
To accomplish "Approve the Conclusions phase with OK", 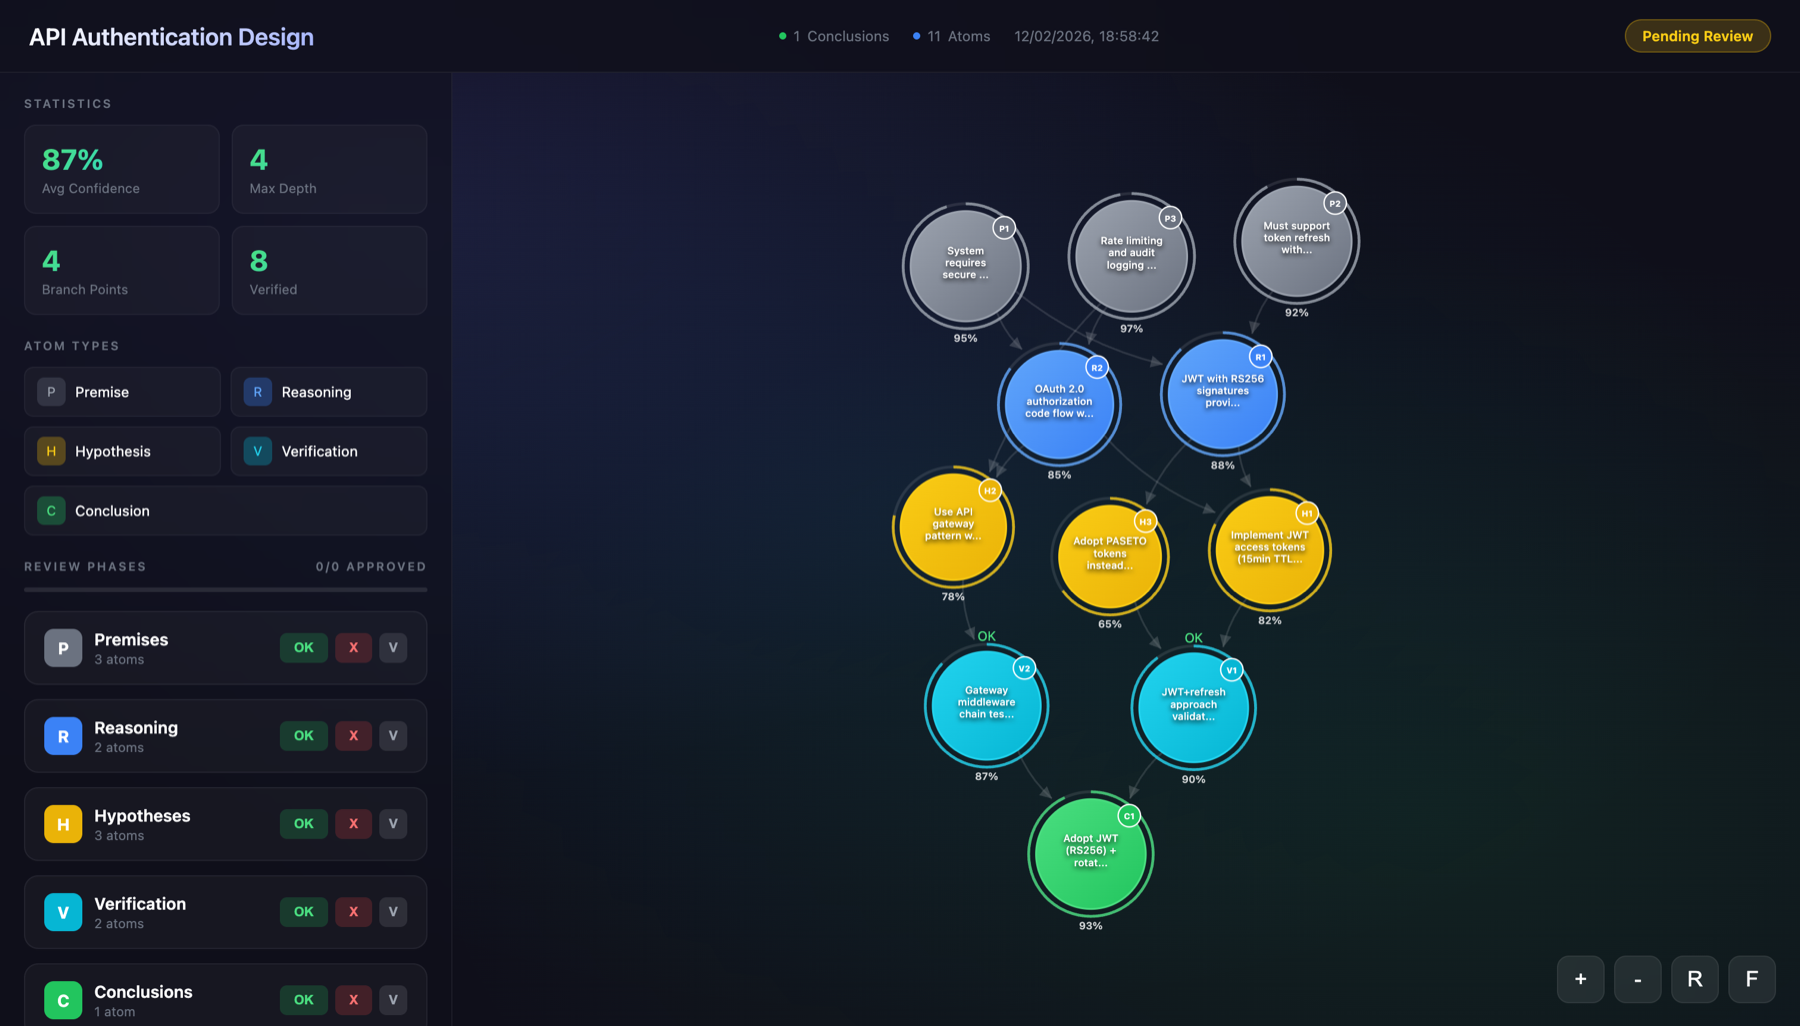I will (x=303, y=999).
